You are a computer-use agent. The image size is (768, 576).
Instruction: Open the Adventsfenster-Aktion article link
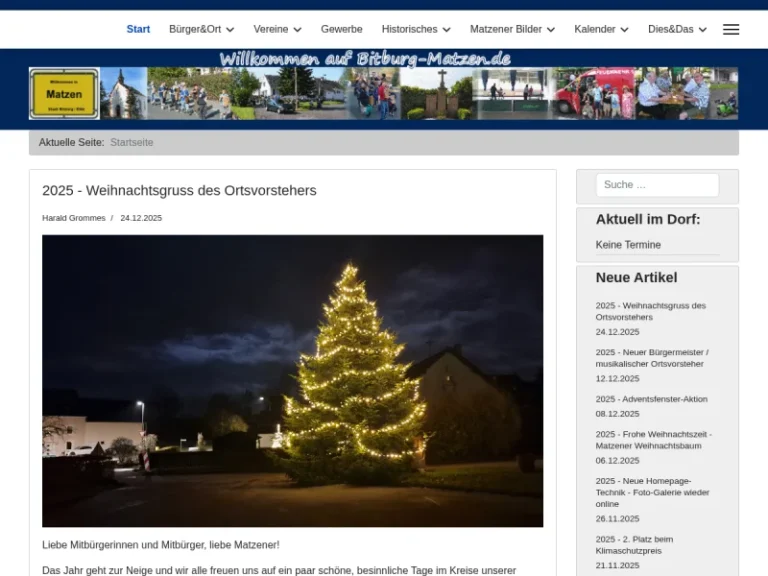(651, 399)
